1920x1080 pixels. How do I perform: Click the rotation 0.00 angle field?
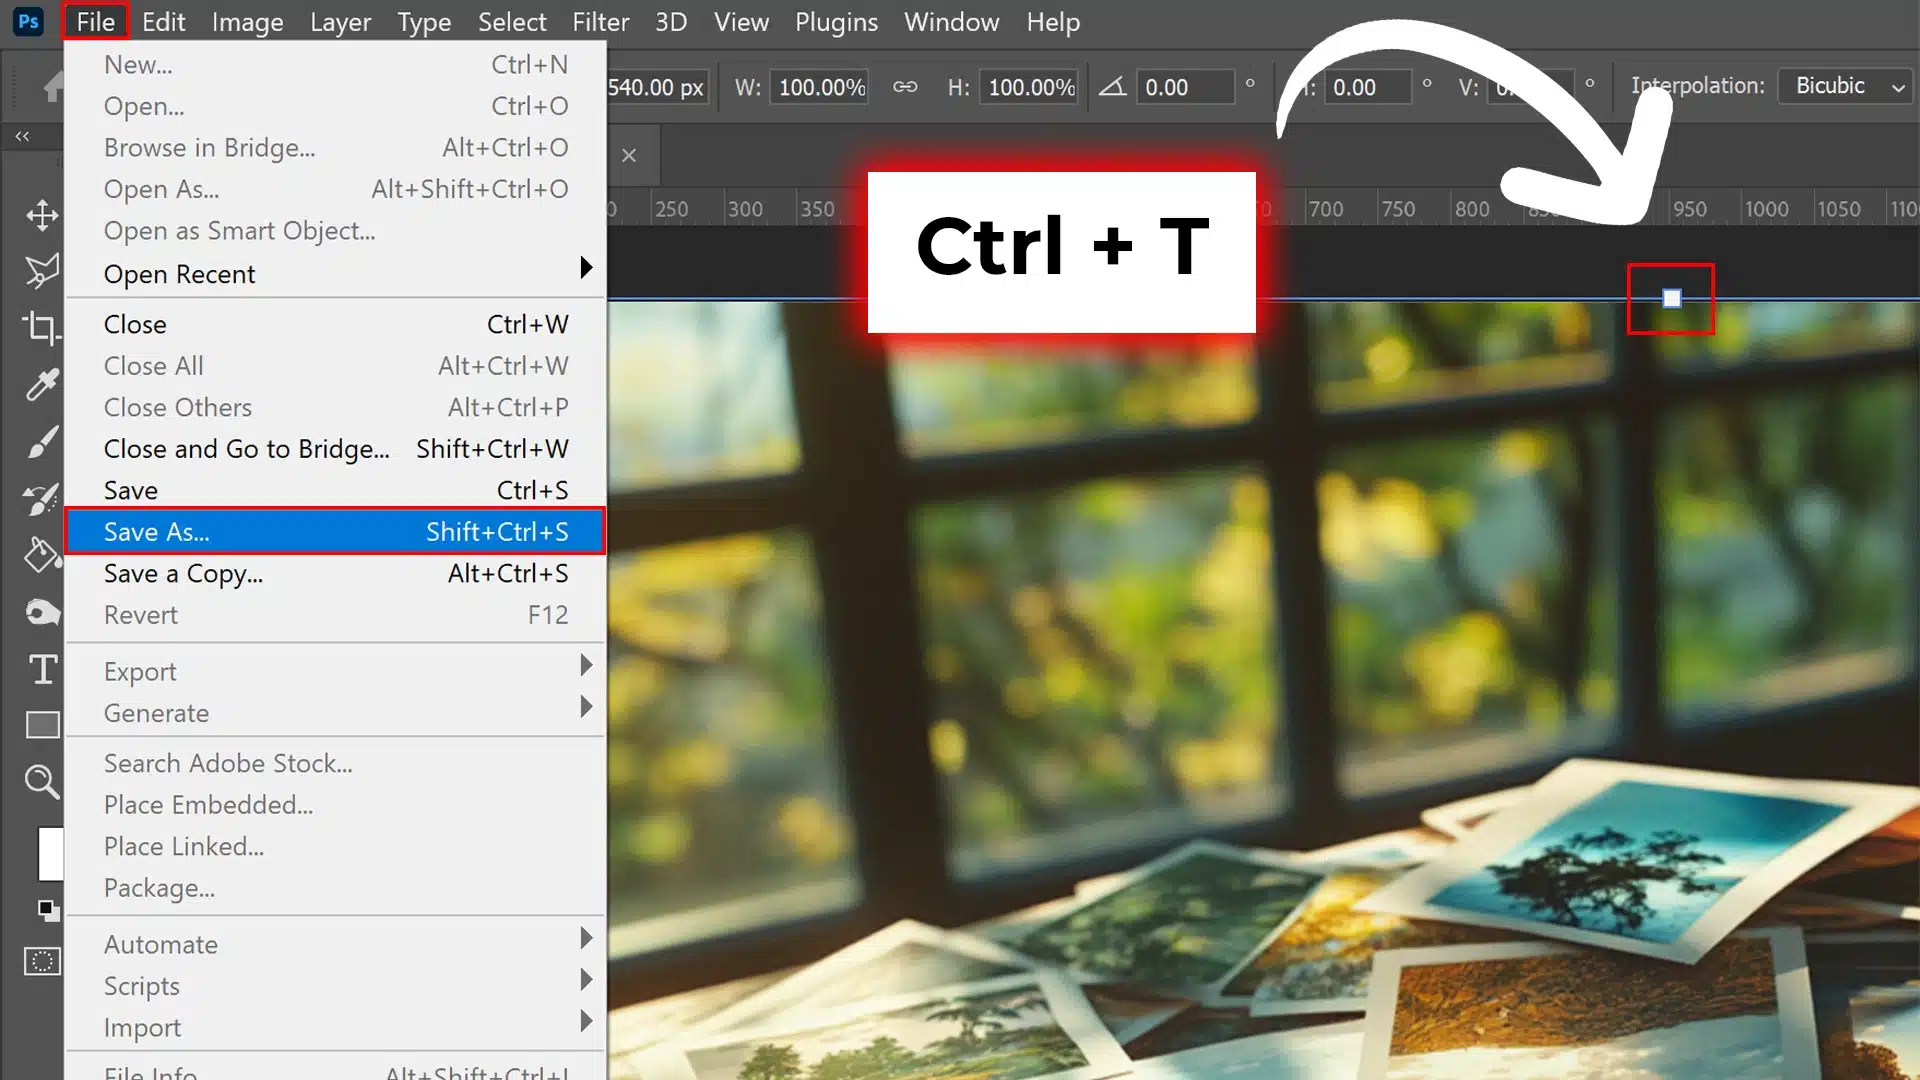click(x=1184, y=87)
